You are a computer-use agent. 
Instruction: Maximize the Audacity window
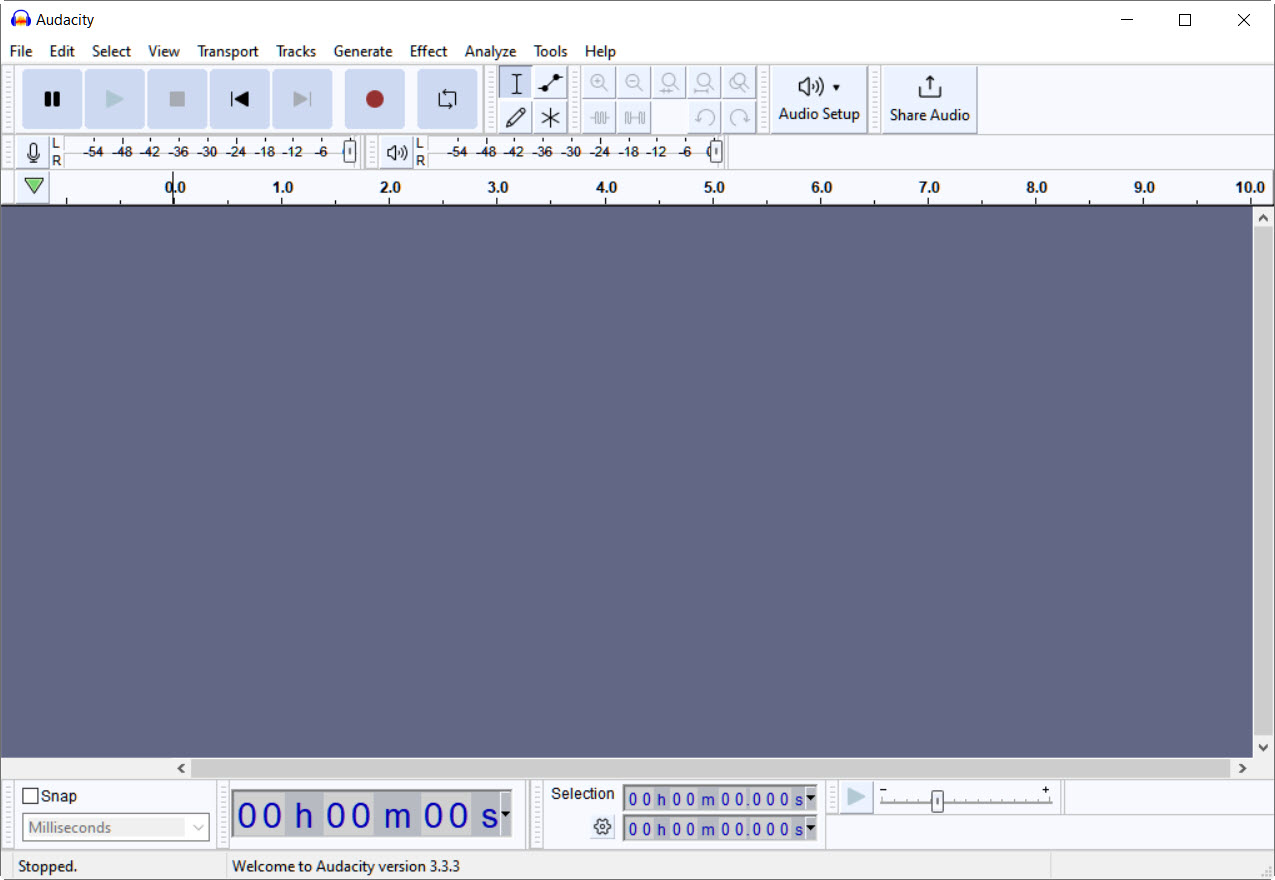[1185, 20]
